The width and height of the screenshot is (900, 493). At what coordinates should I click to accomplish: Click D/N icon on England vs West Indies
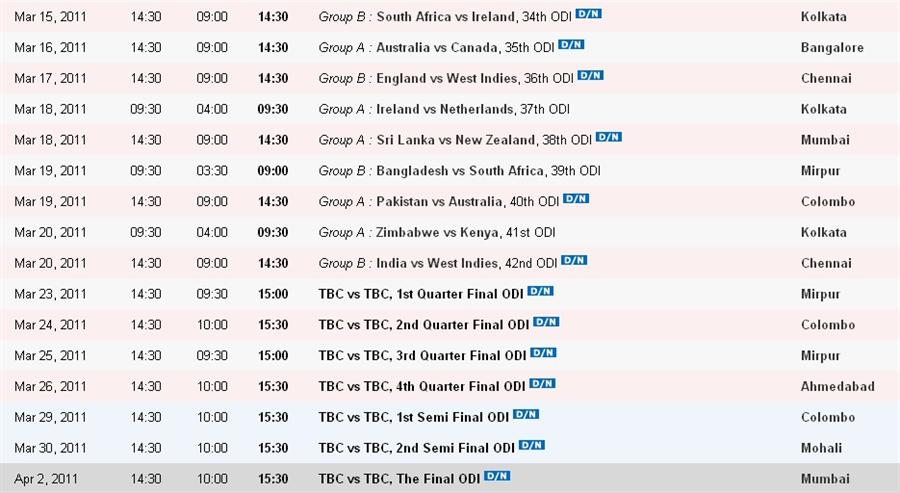click(590, 76)
